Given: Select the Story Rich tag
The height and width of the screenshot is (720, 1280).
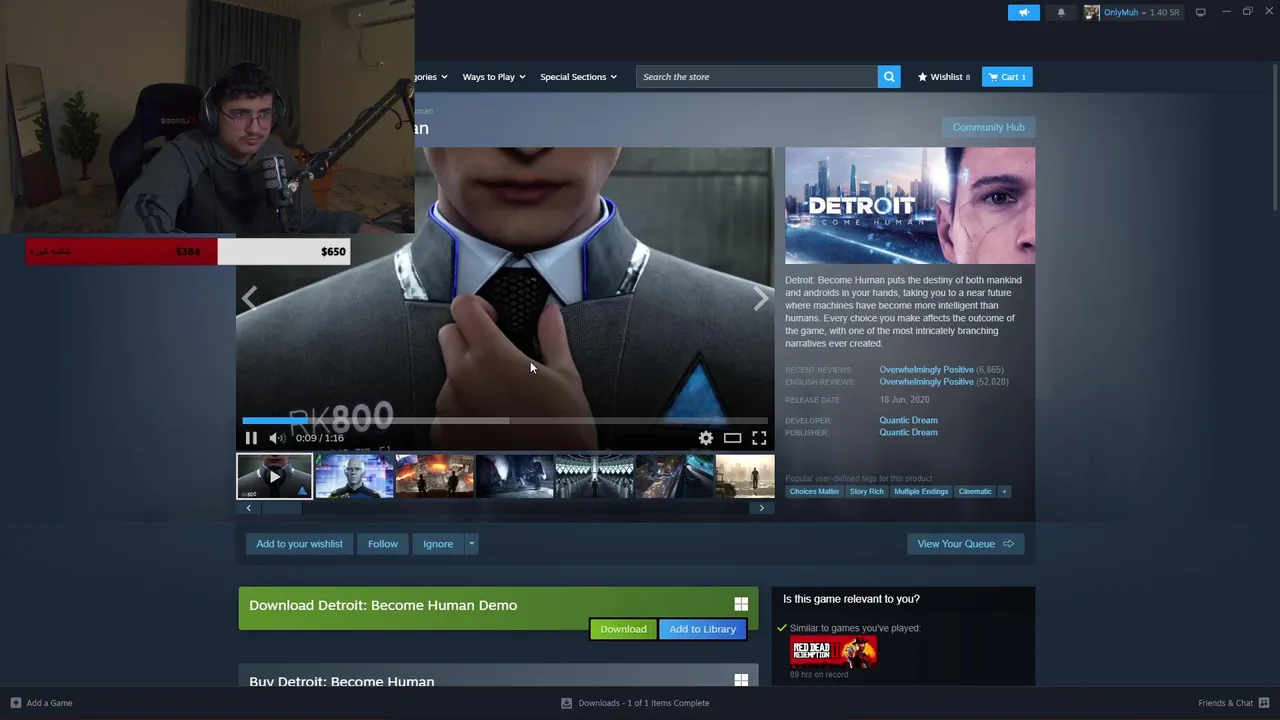Looking at the screenshot, I should 867,492.
